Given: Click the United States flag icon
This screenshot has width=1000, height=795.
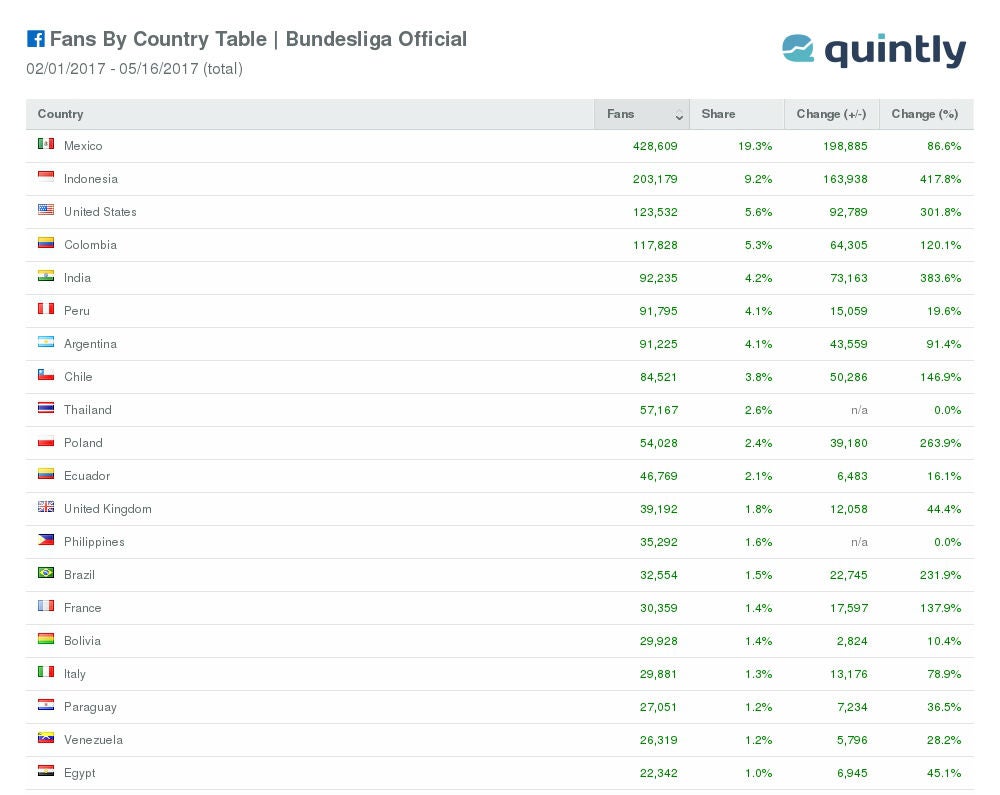Looking at the screenshot, I should tap(46, 211).
